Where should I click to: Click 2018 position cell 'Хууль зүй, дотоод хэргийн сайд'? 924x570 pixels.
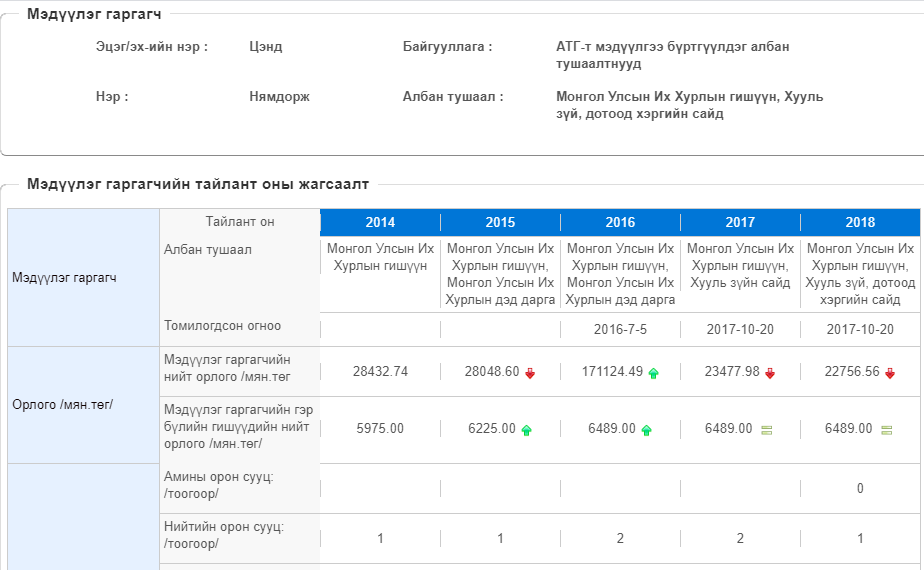(860, 274)
